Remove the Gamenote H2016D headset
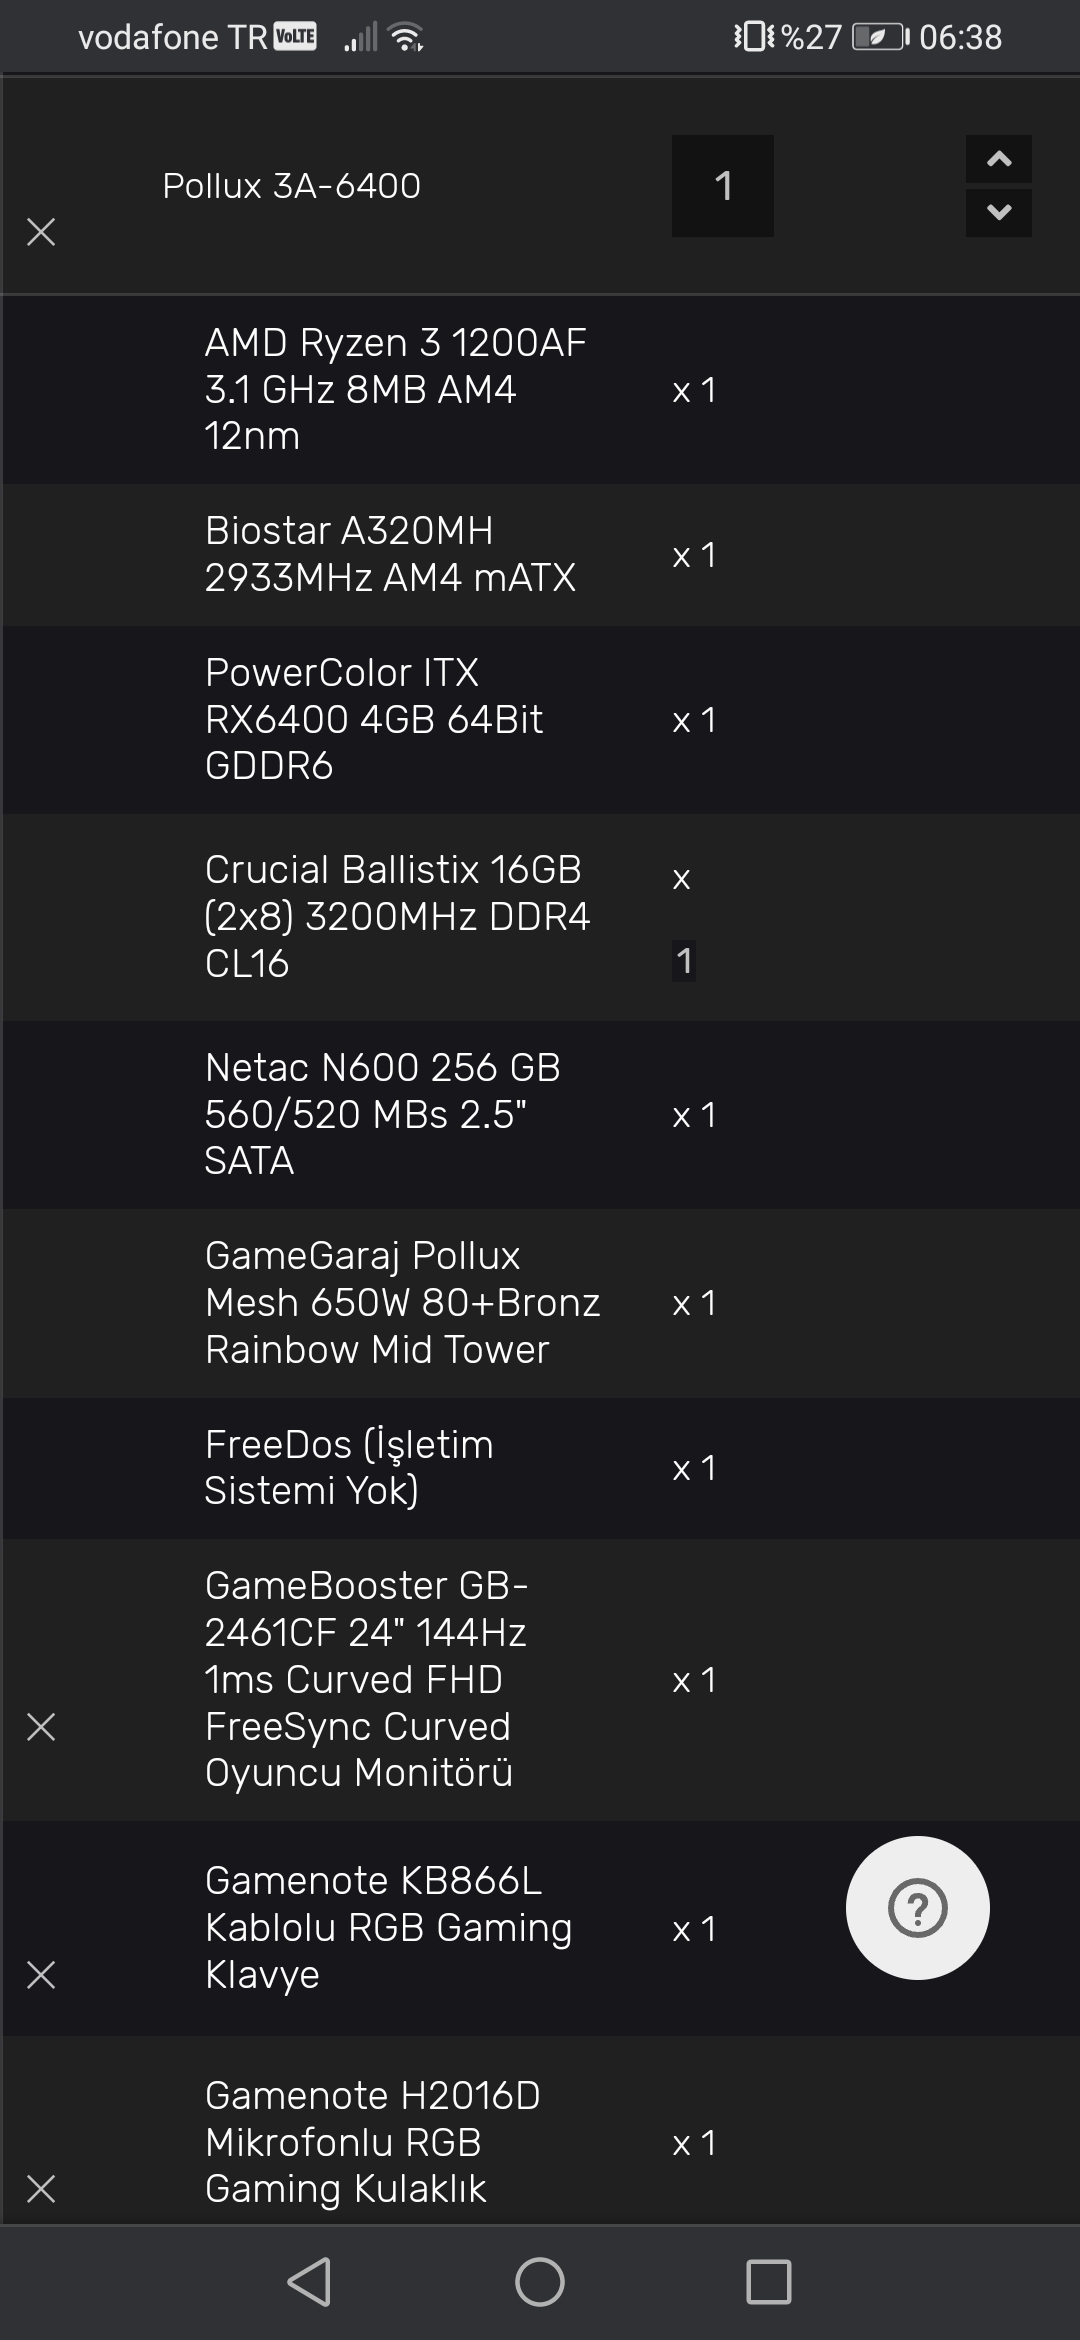The height and width of the screenshot is (2340, 1080). coord(41,2189)
